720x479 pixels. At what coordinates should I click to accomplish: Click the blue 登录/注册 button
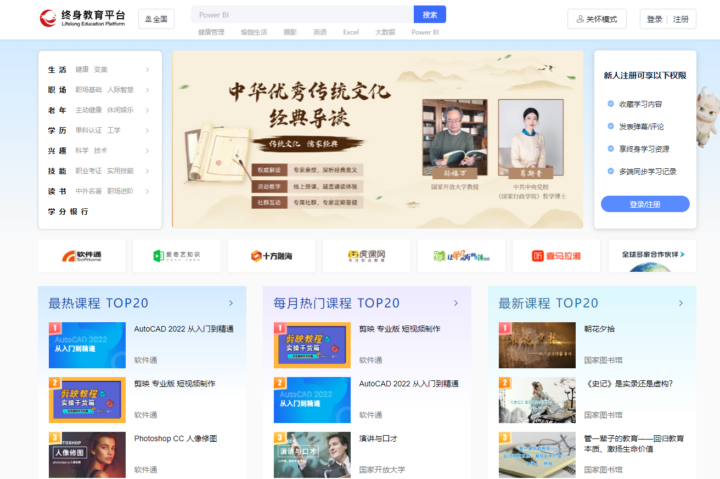(645, 204)
